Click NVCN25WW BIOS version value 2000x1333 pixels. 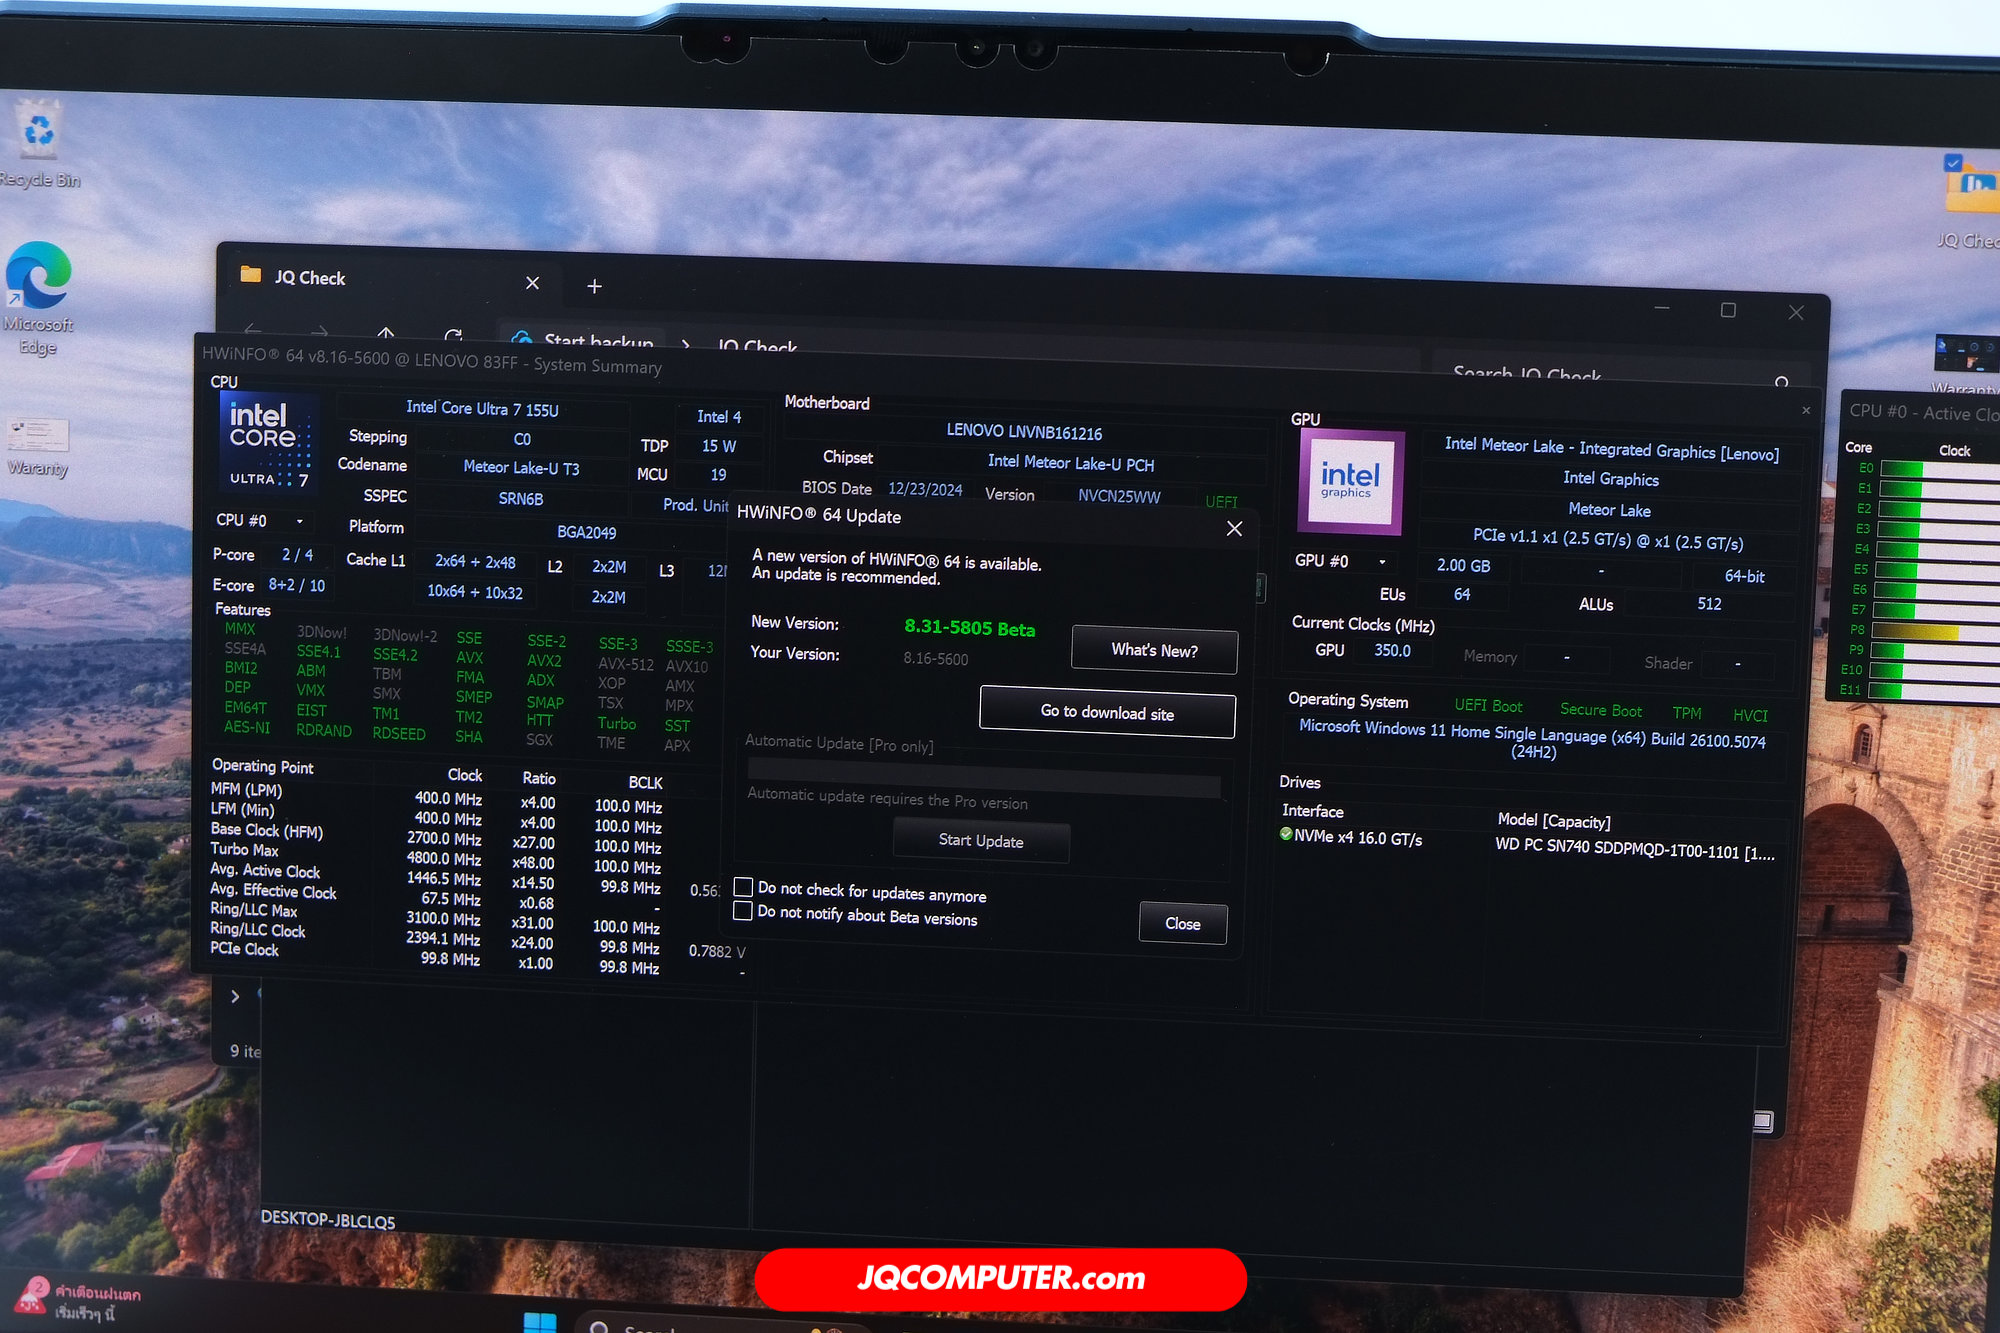pos(1119,496)
